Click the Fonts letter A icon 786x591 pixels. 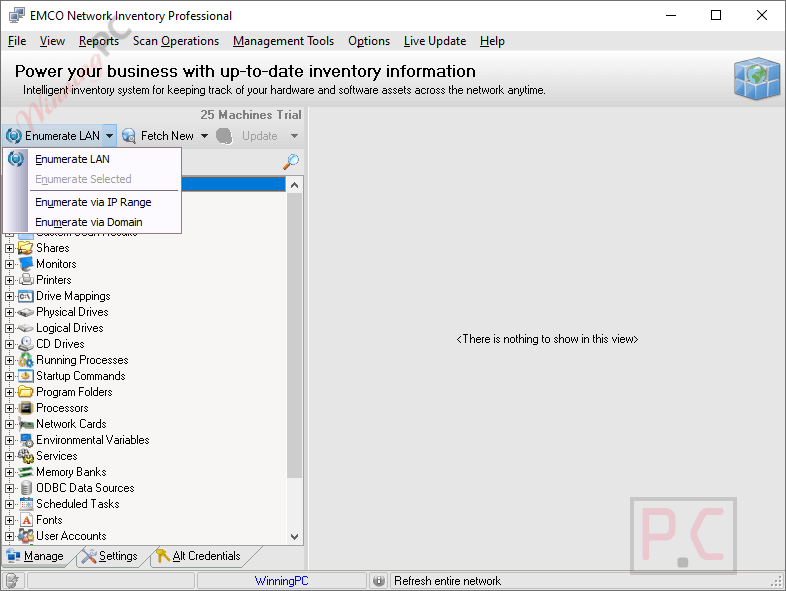tap(27, 520)
